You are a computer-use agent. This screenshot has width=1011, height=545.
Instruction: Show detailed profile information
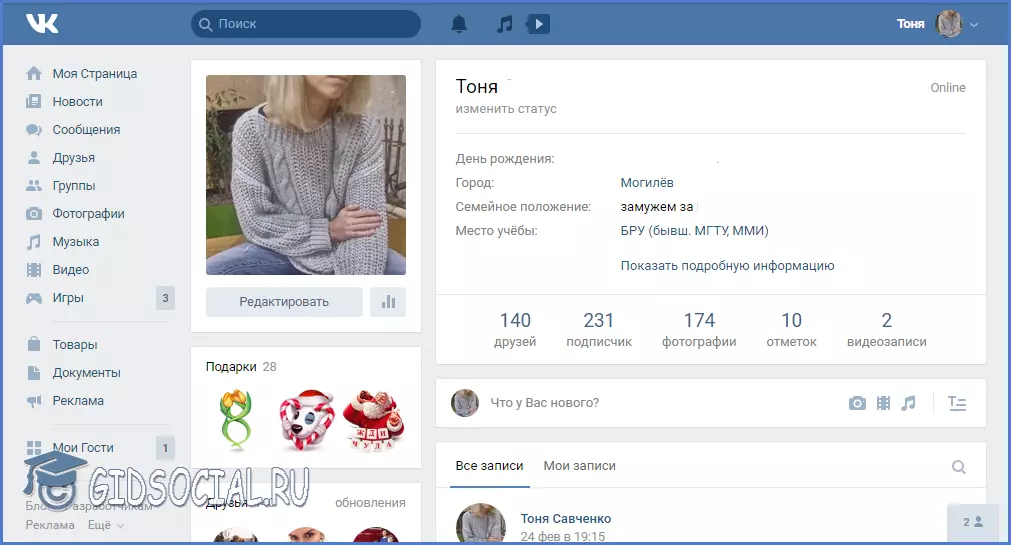point(727,266)
